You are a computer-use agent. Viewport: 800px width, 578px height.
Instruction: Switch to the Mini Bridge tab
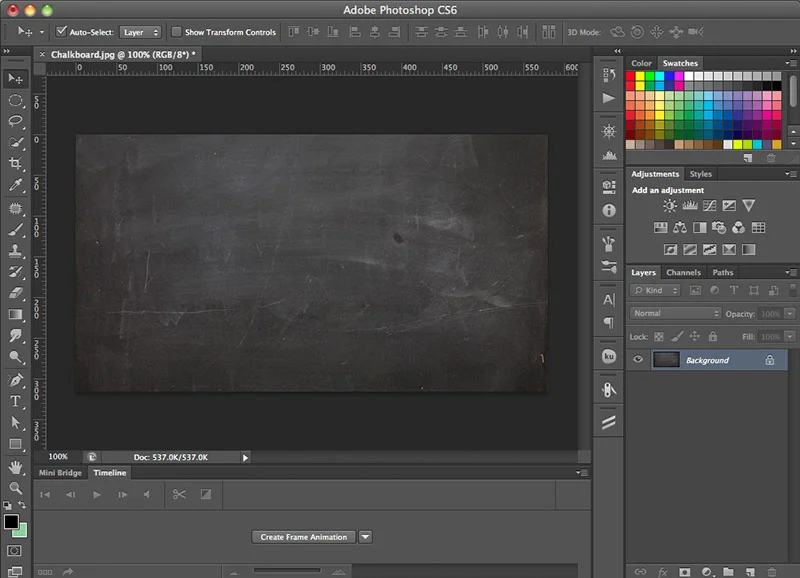click(x=60, y=472)
